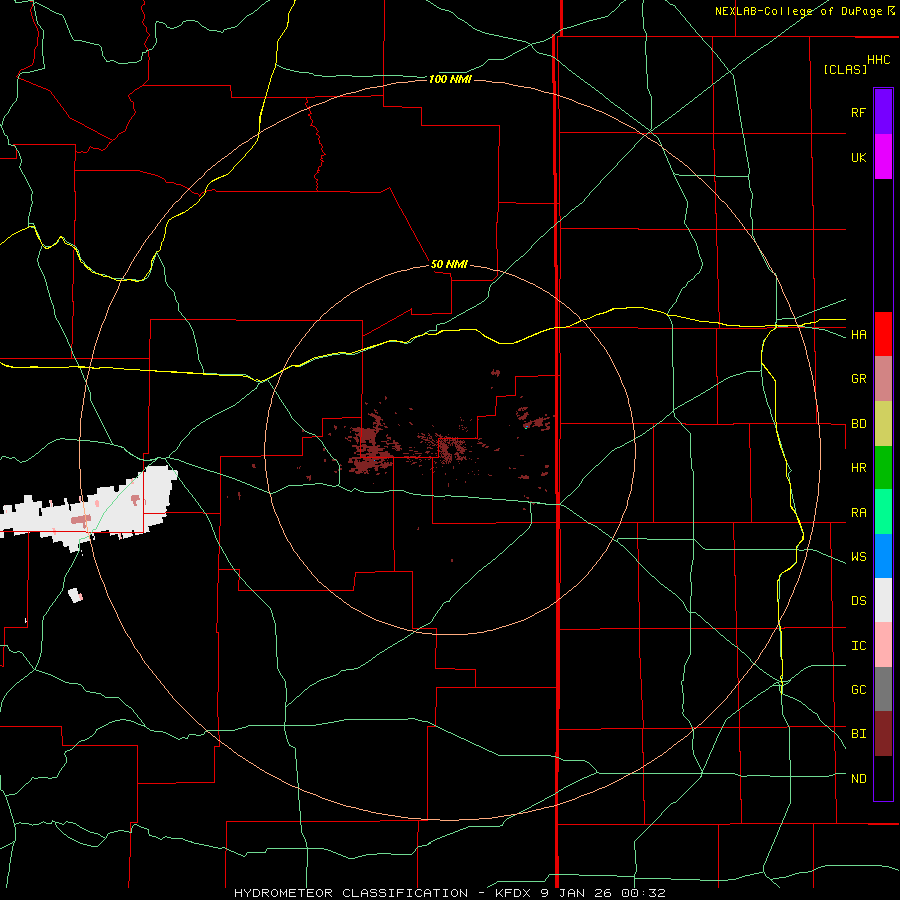Click the GR graupel legend swatch
Image resolution: width=900 pixels, height=900 pixels.
(883, 379)
